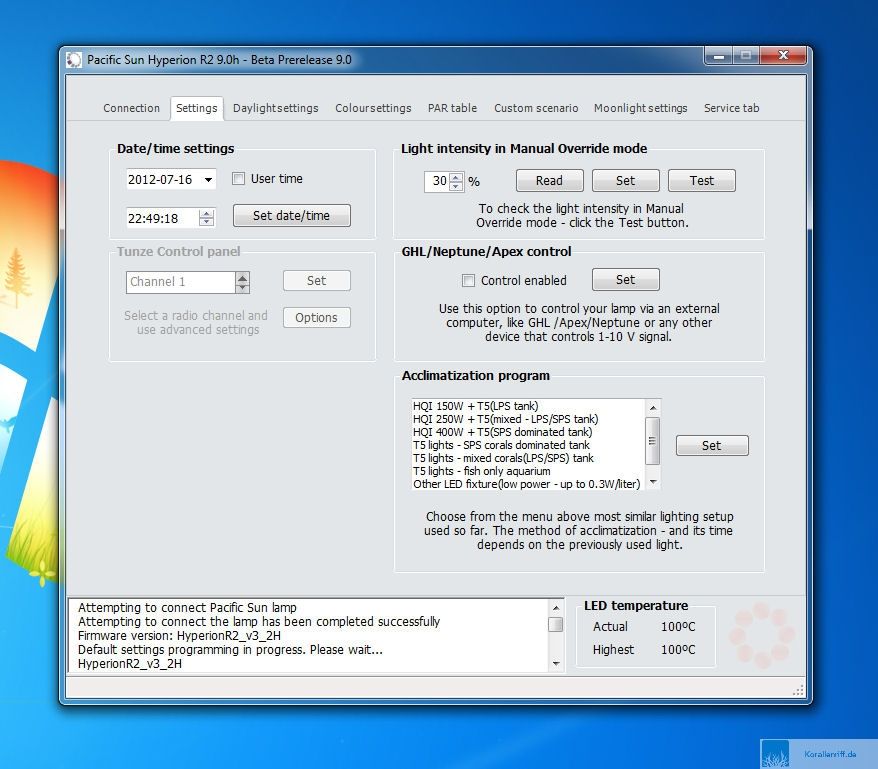This screenshot has width=878, height=769.
Task: Click the Pacific Sun app icon in title bar
Action: pyautogui.click(x=74, y=60)
